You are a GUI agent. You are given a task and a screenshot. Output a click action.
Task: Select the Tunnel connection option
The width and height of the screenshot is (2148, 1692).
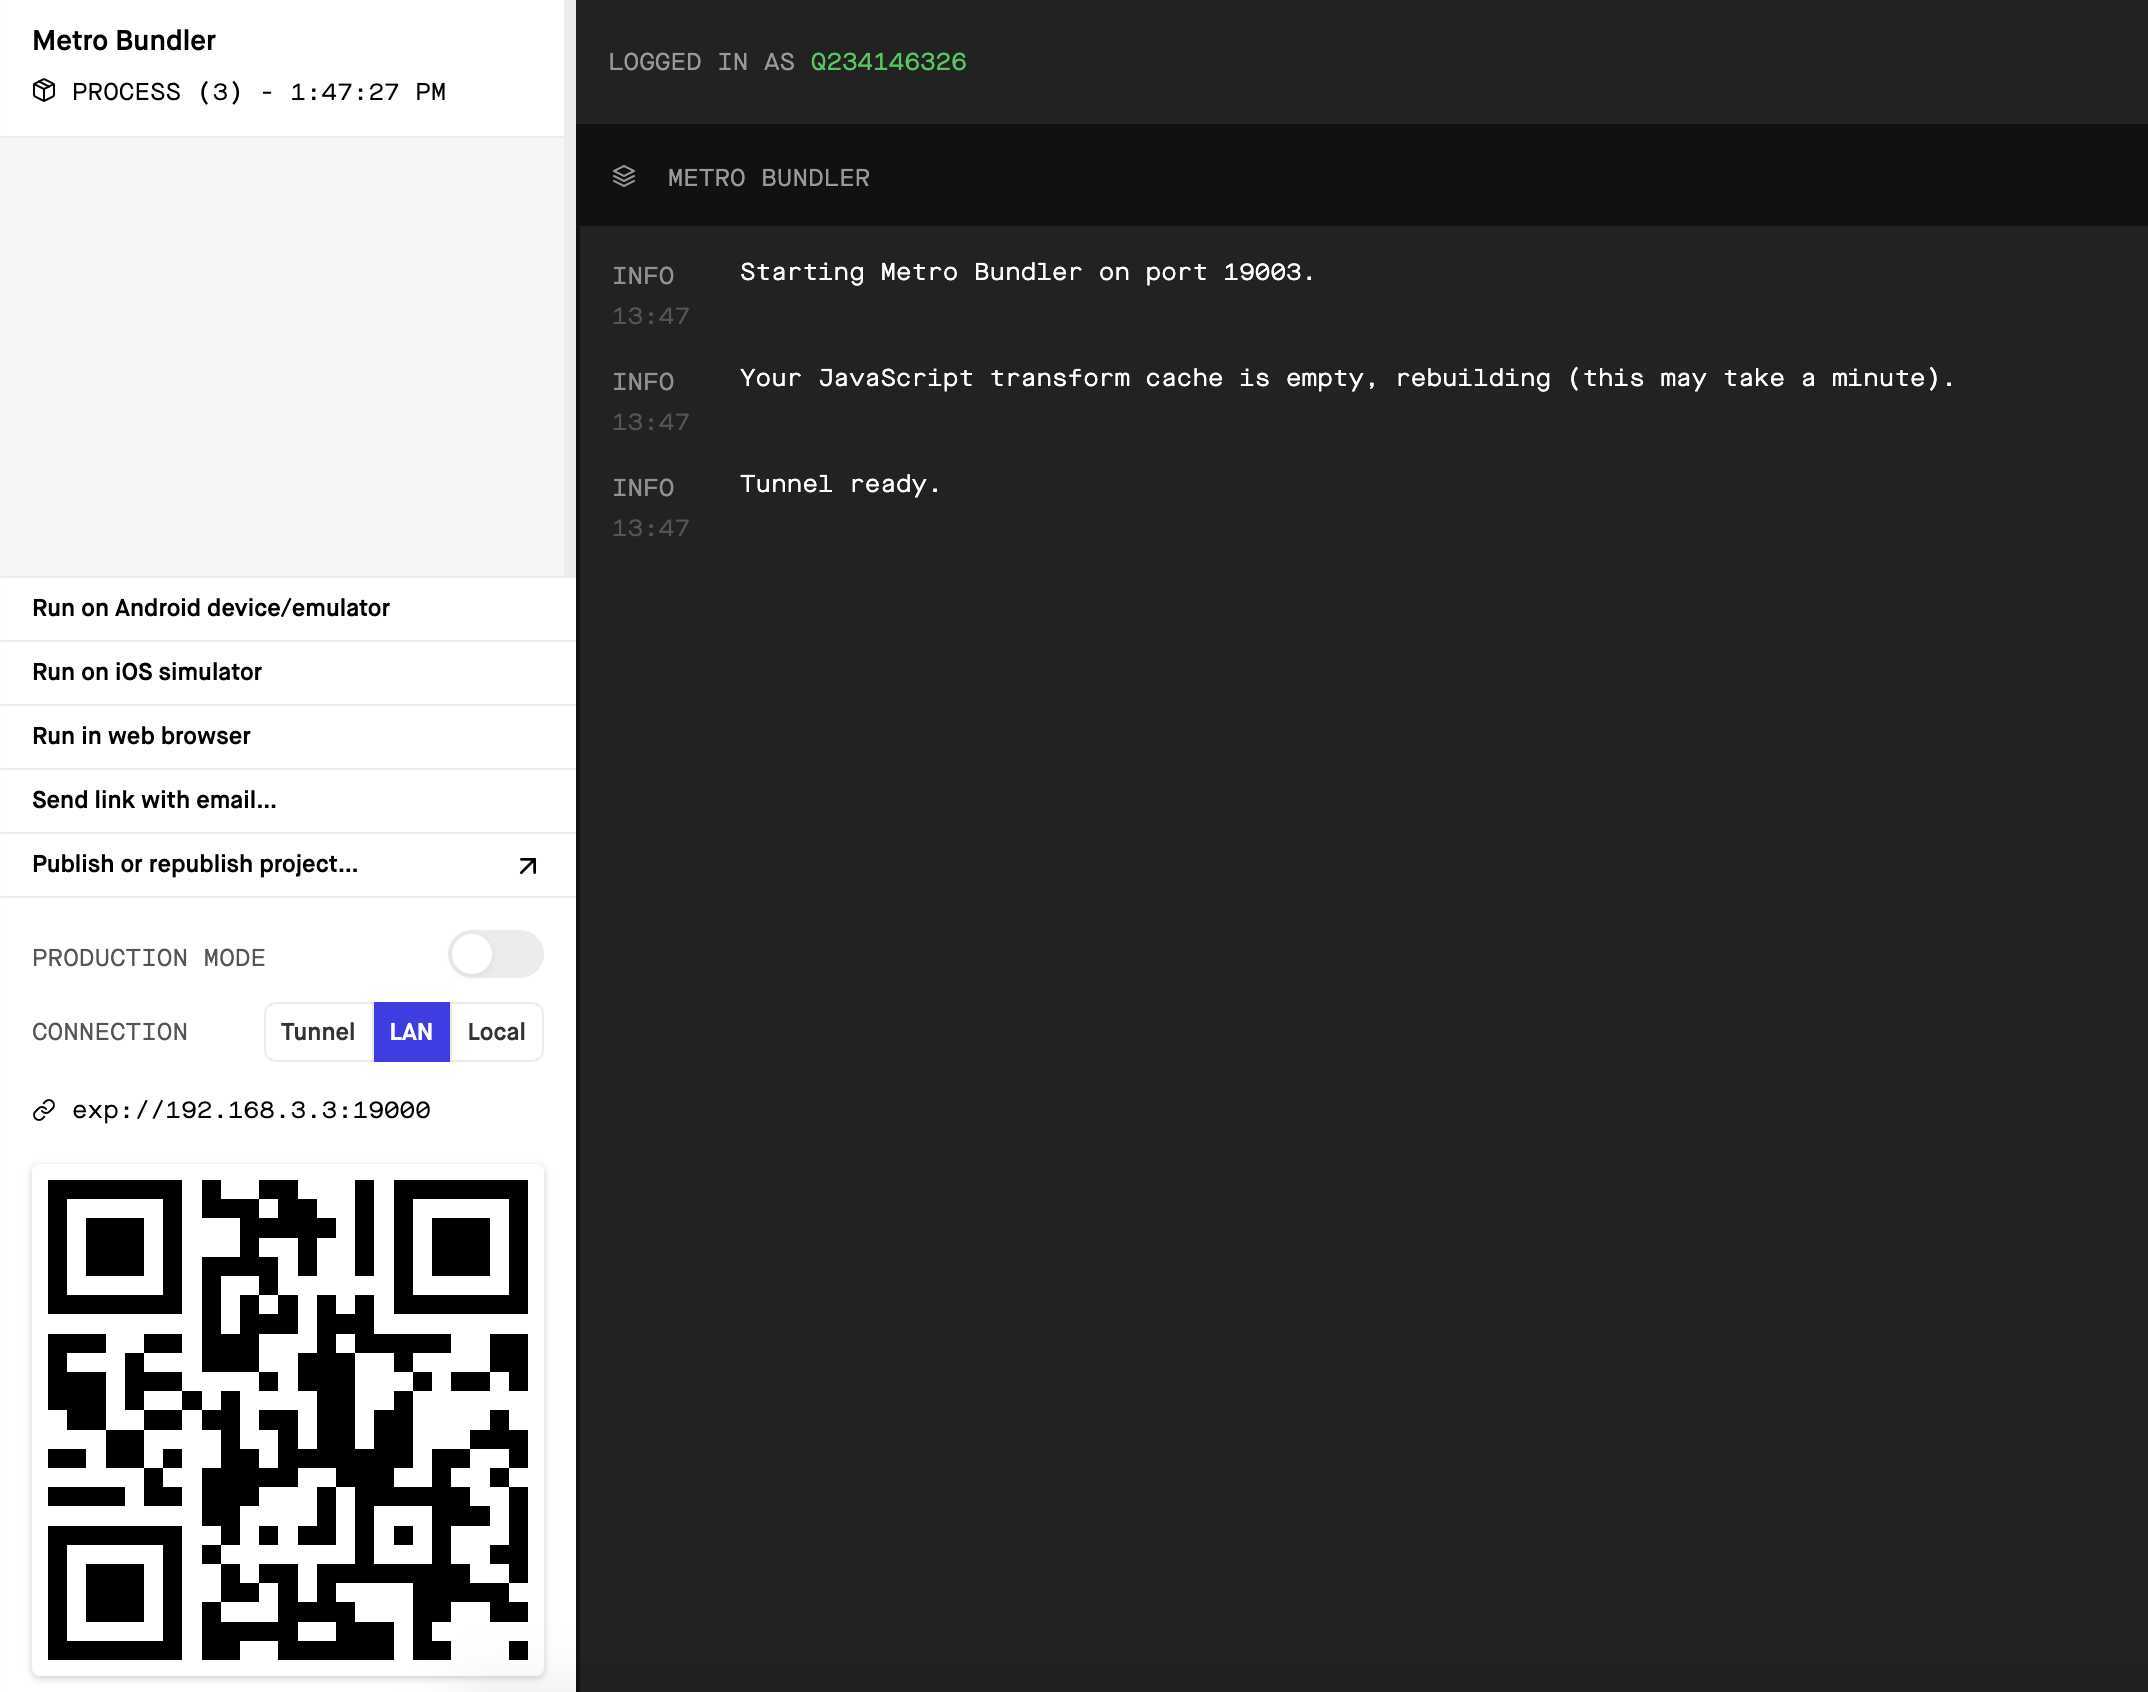pos(318,1032)
